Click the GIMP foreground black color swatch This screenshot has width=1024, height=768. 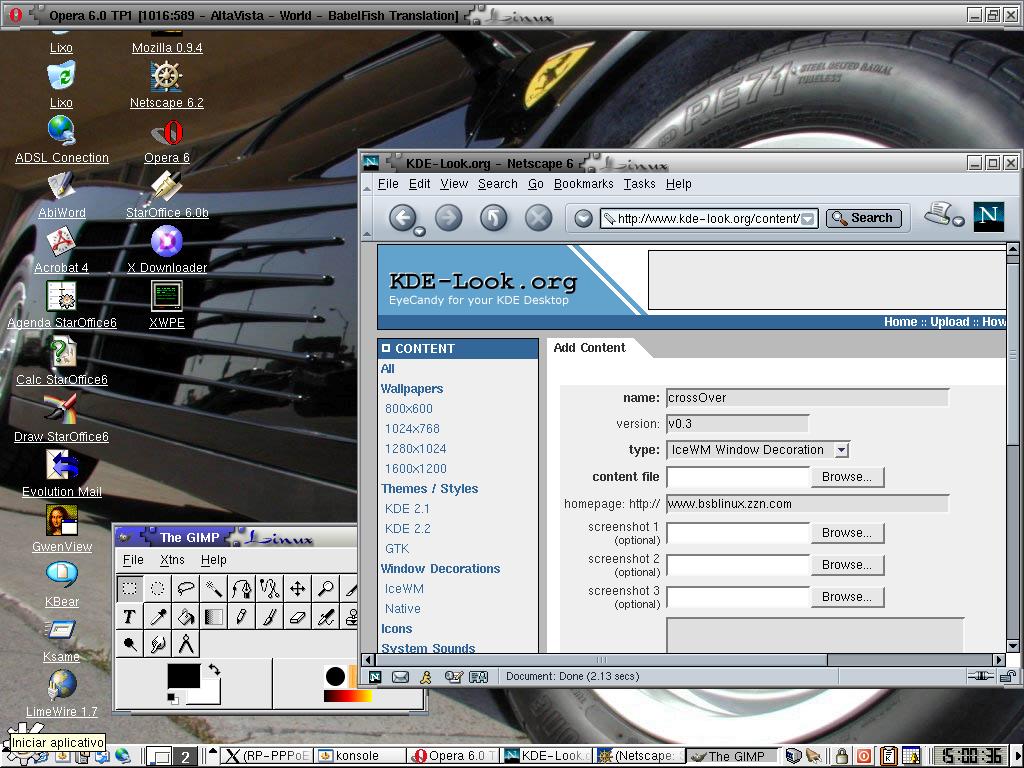(x=184, y=676)
